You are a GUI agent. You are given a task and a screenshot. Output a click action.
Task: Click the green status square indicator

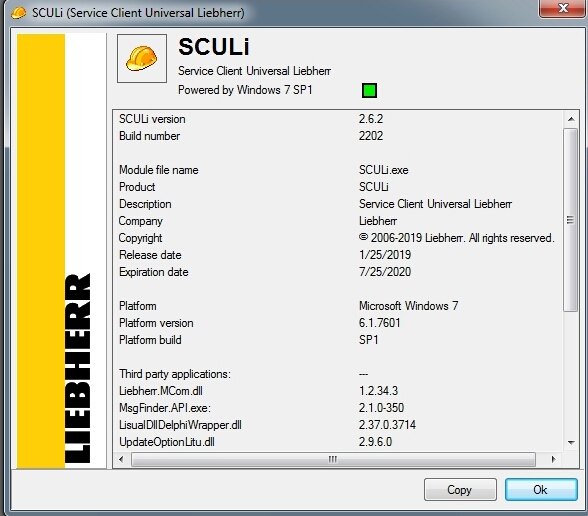[369, 90]
